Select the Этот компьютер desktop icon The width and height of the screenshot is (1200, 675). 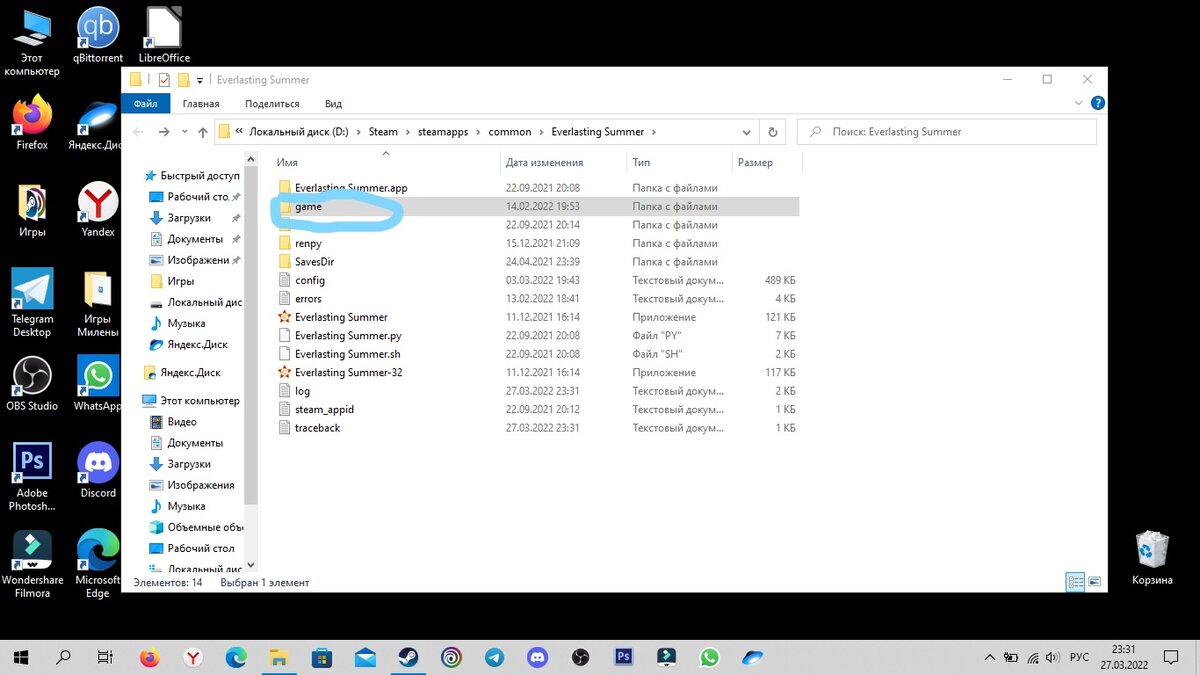coord(32,42)
